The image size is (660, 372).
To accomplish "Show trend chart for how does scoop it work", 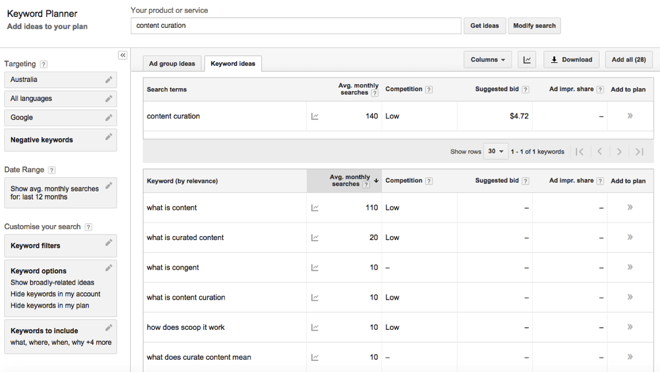I will (314, 327).
